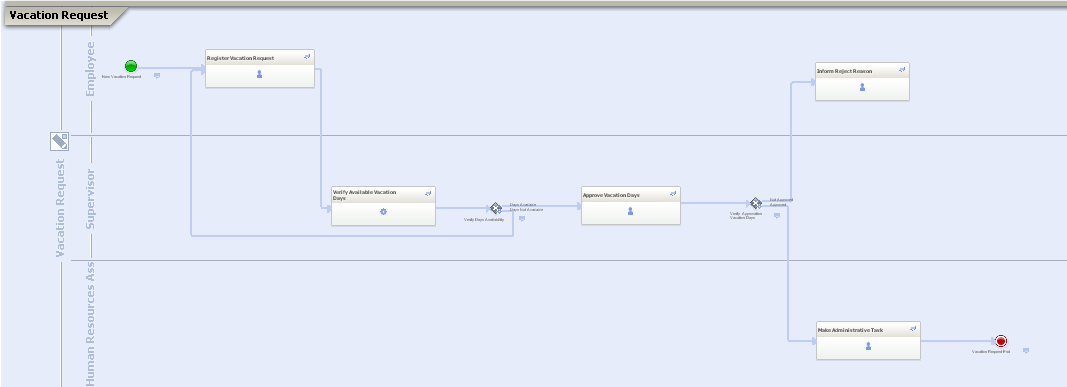The width and height of the screenshot is (1067, 387).
Task: Click comment icon next to New Vacation Request
Action: click(157, 76)
